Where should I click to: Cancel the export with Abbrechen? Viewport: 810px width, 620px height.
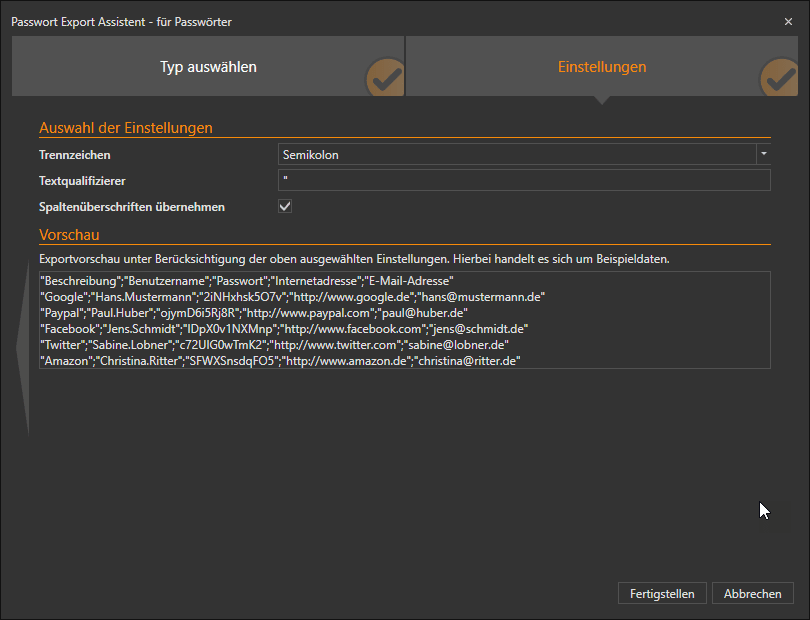(x=752, y=593)
